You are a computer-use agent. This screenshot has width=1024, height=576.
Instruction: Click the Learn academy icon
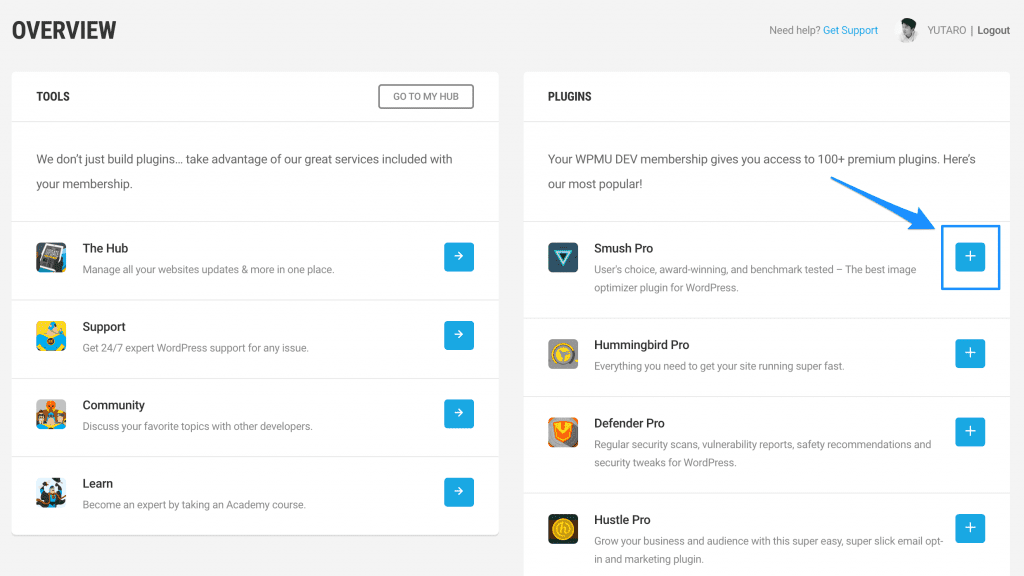coord(51,492)
